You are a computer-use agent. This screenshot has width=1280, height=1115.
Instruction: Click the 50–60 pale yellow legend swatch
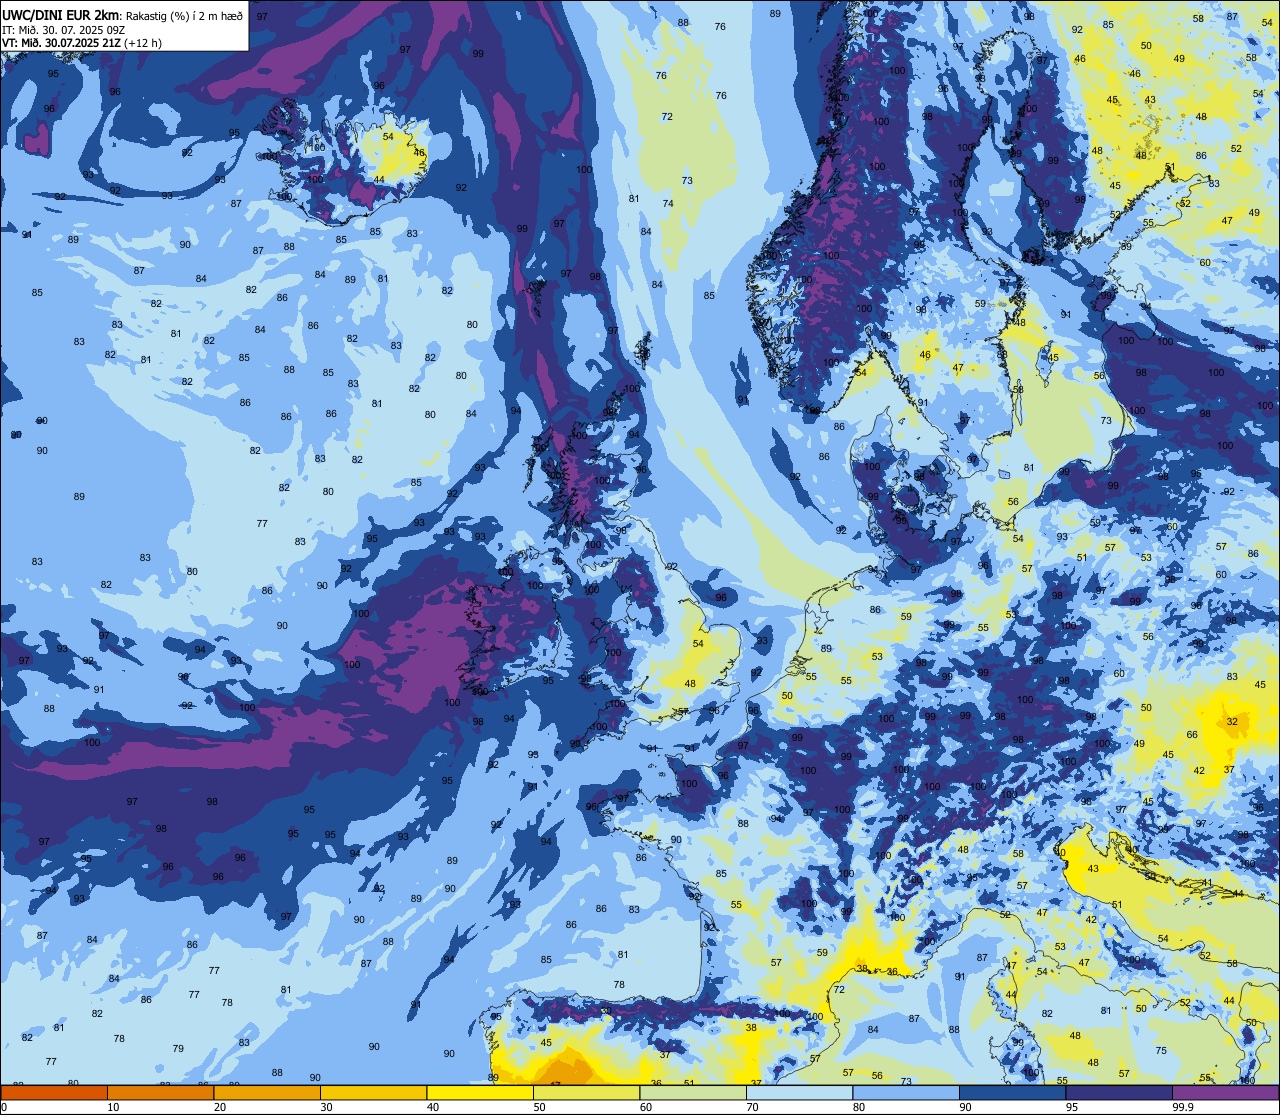coord(586,1092)
